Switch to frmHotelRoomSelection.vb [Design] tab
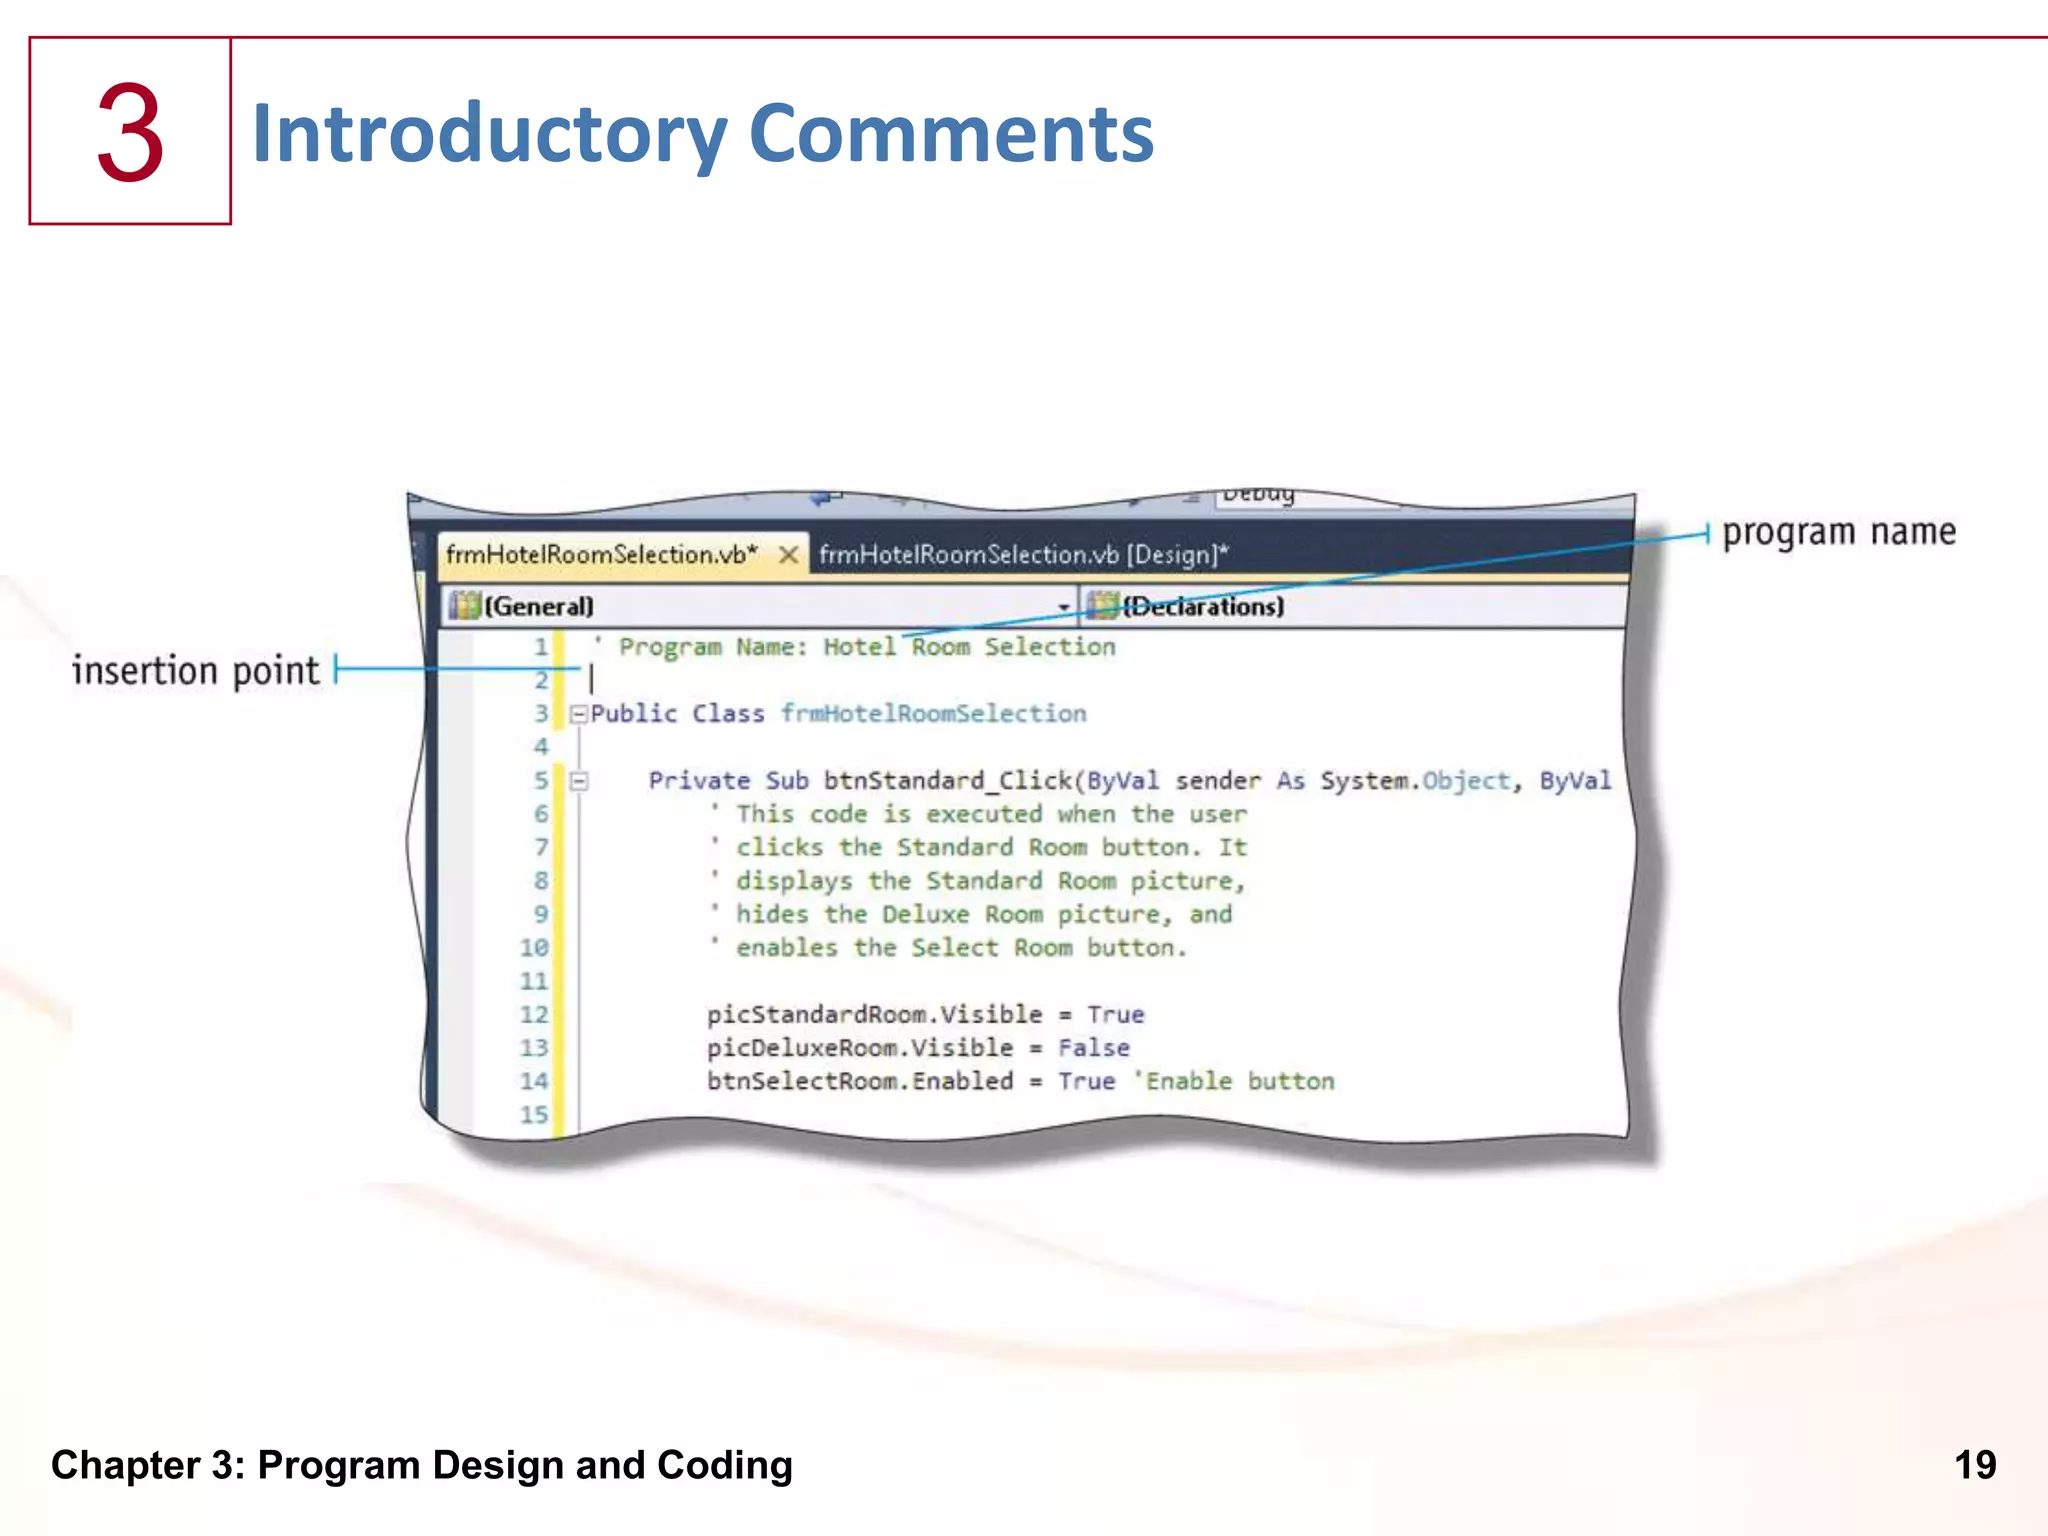Screen dimensions: 2048x1536 click(x=1023, y=555)
